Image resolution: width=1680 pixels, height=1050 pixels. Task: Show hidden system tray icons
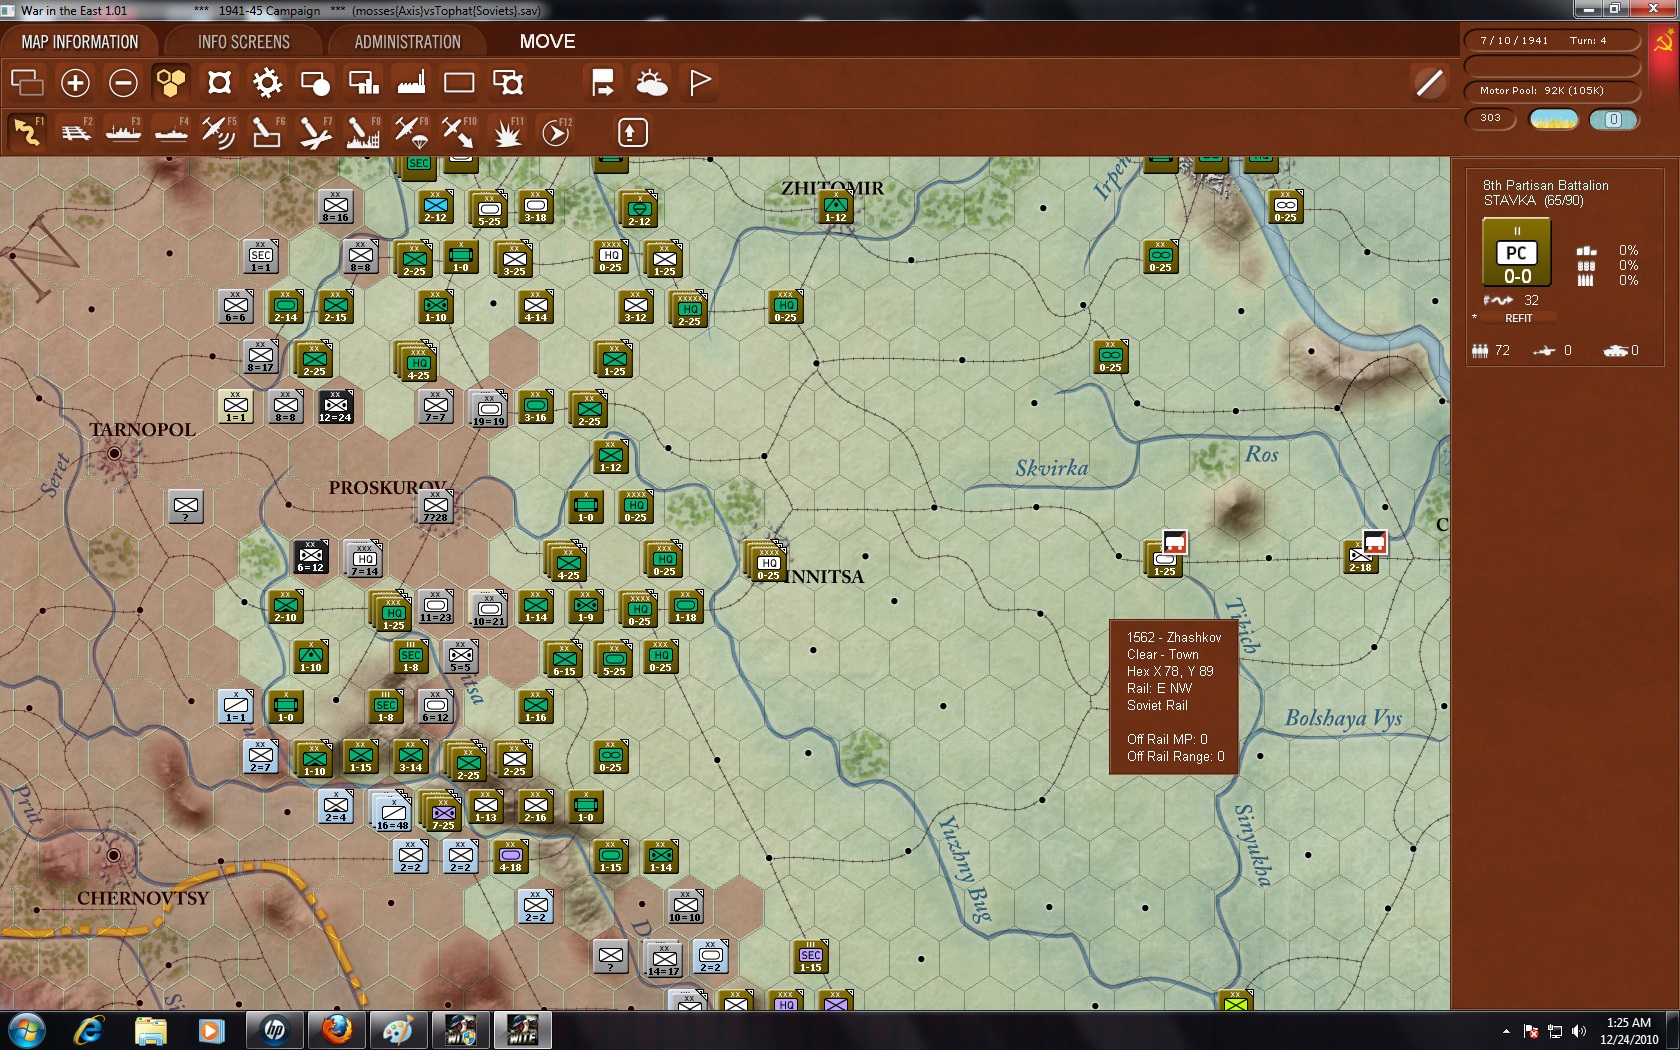1506,1031
